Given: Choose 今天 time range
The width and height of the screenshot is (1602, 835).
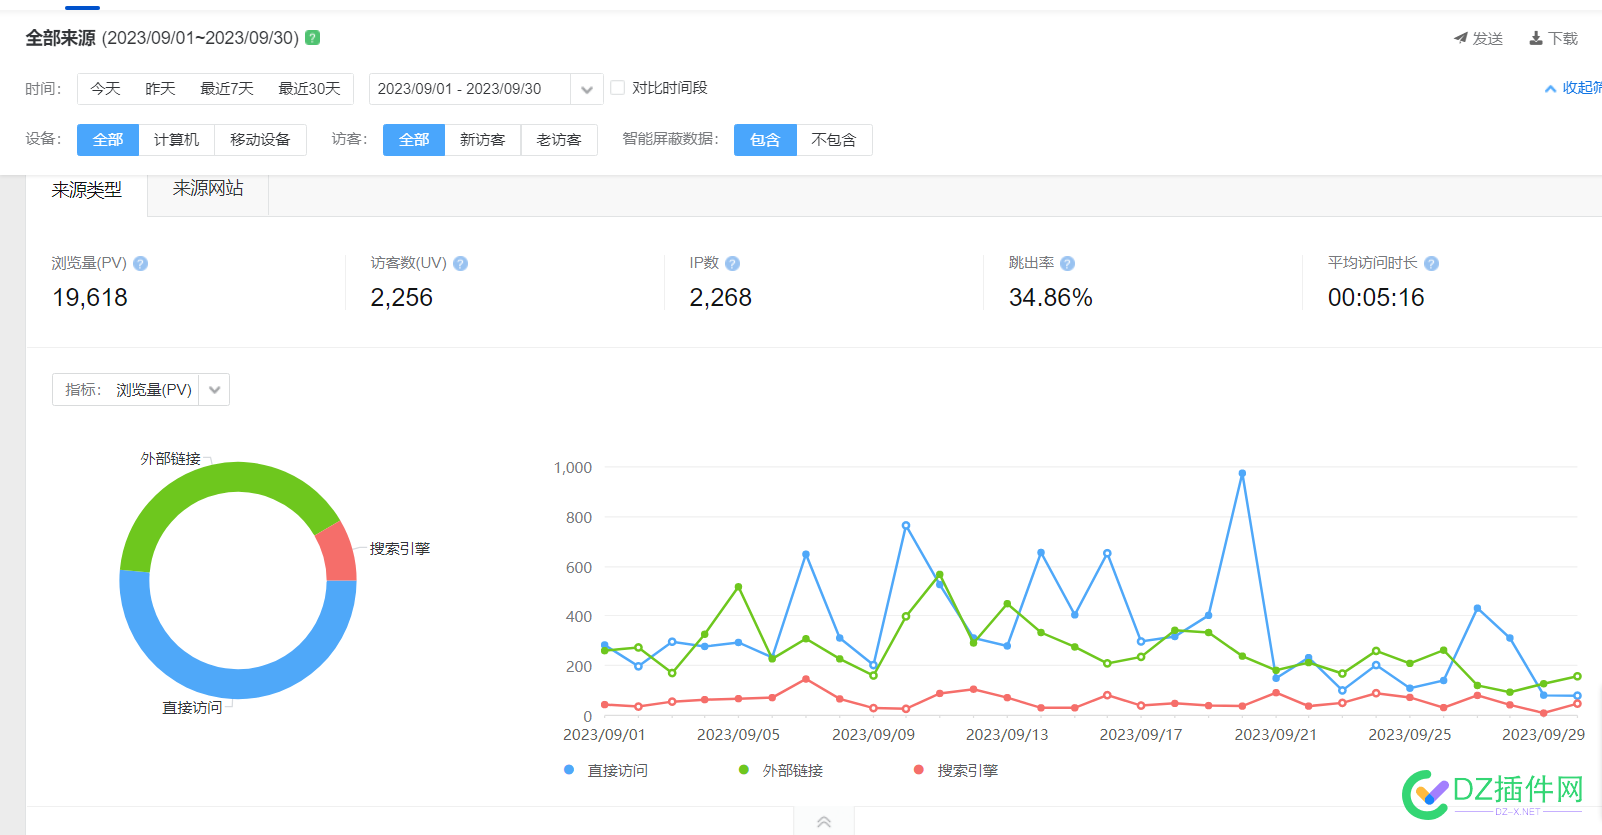Looking at the screenshot, I should pyautogui.click(x=105, y=89).
